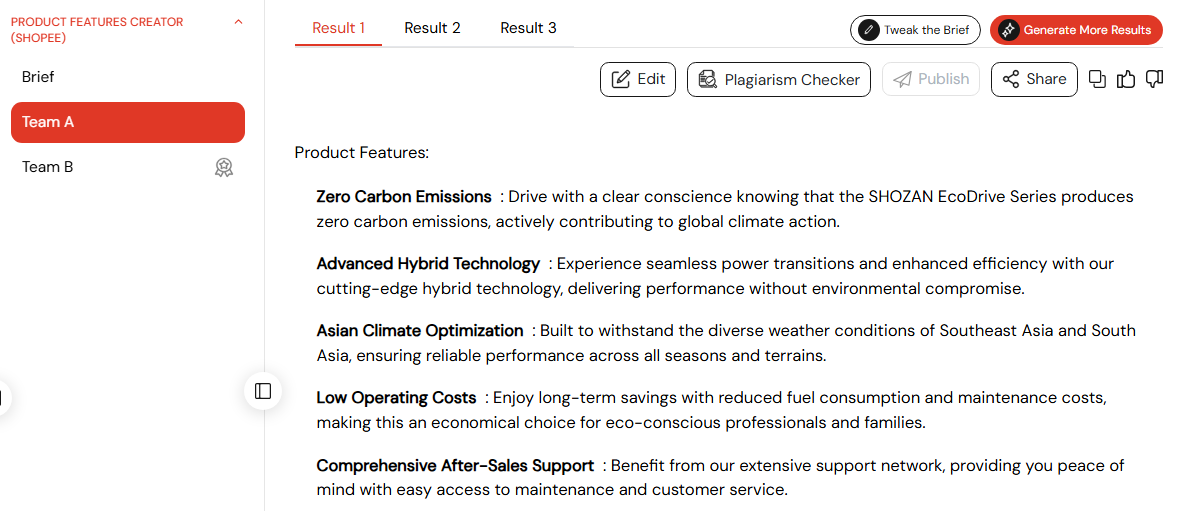Click the pencil icon in Tweak the Brief

pyautogui.click(x=868, y=30)
